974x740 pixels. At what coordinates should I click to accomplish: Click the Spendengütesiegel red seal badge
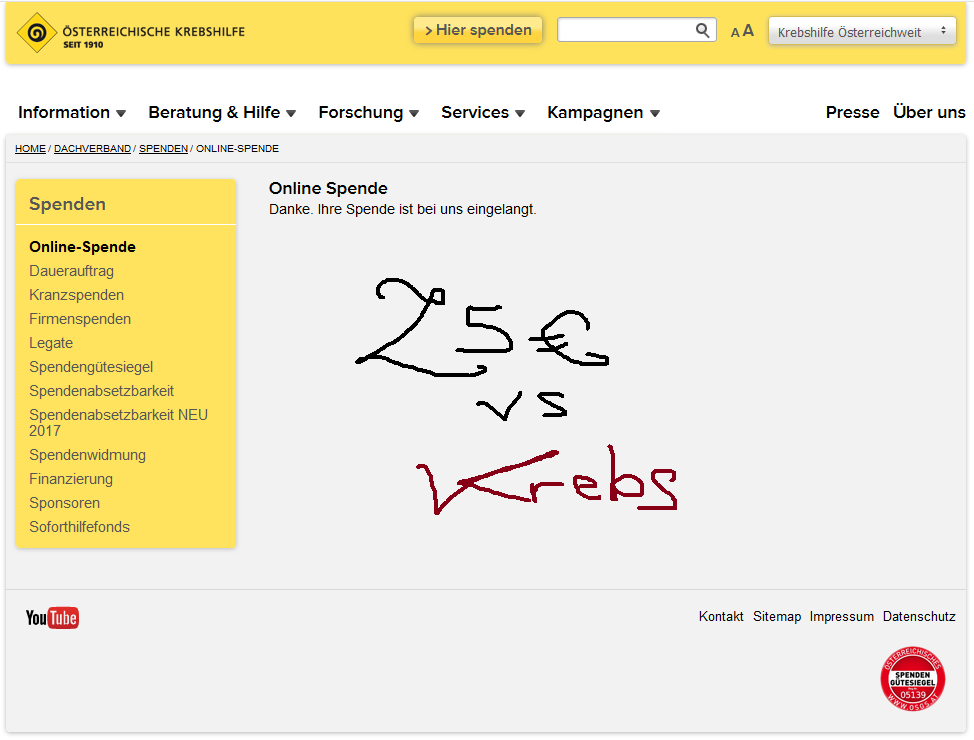(913, 678)
